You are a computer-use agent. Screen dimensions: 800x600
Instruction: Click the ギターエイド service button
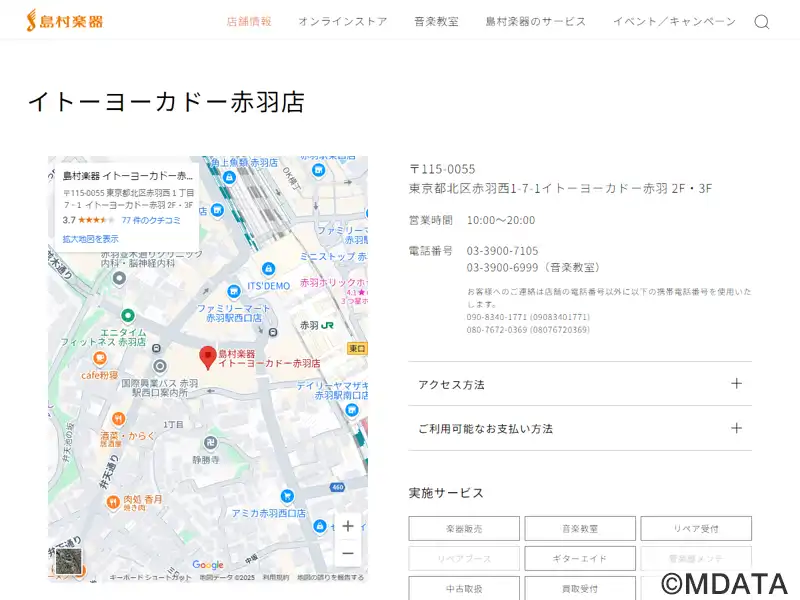[x=580, y=559]
